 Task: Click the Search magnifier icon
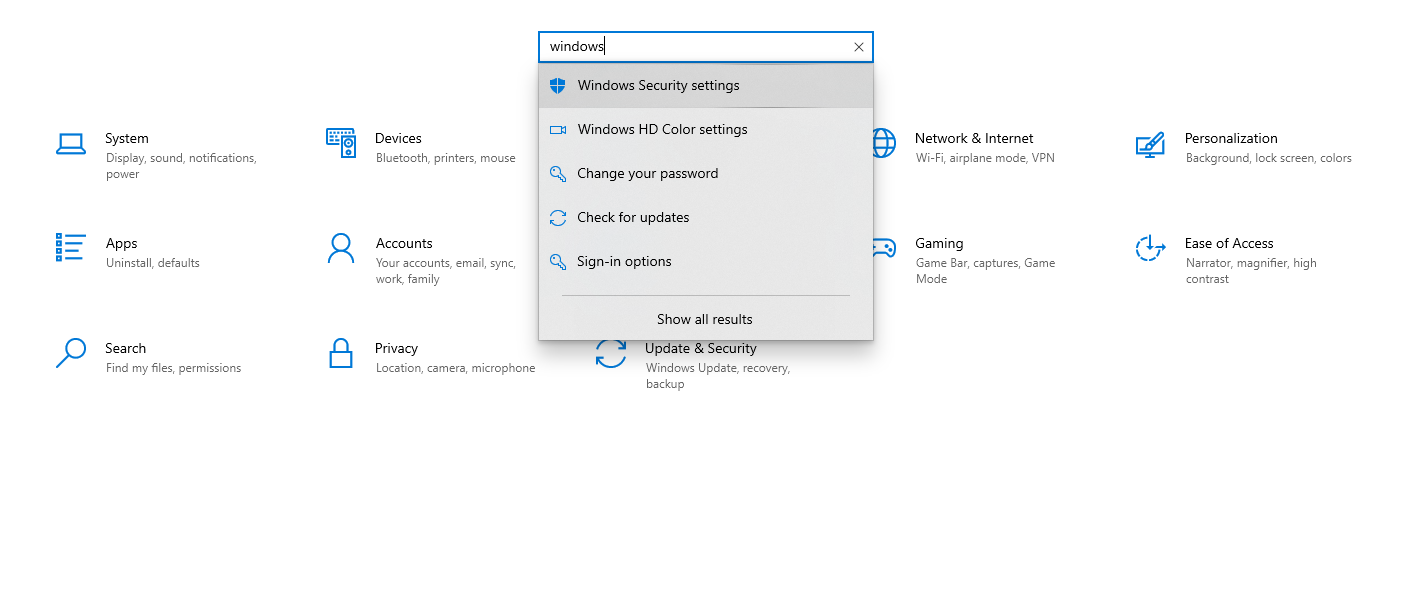point(71,353)
